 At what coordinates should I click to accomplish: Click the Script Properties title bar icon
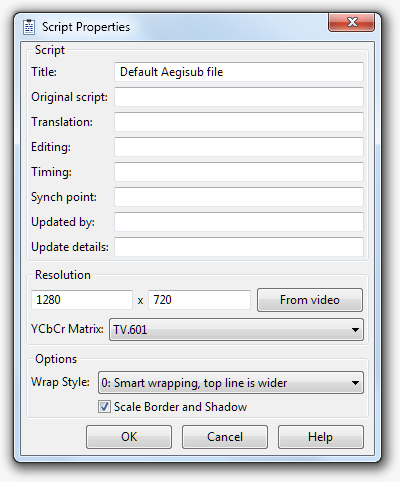[29, 27]
